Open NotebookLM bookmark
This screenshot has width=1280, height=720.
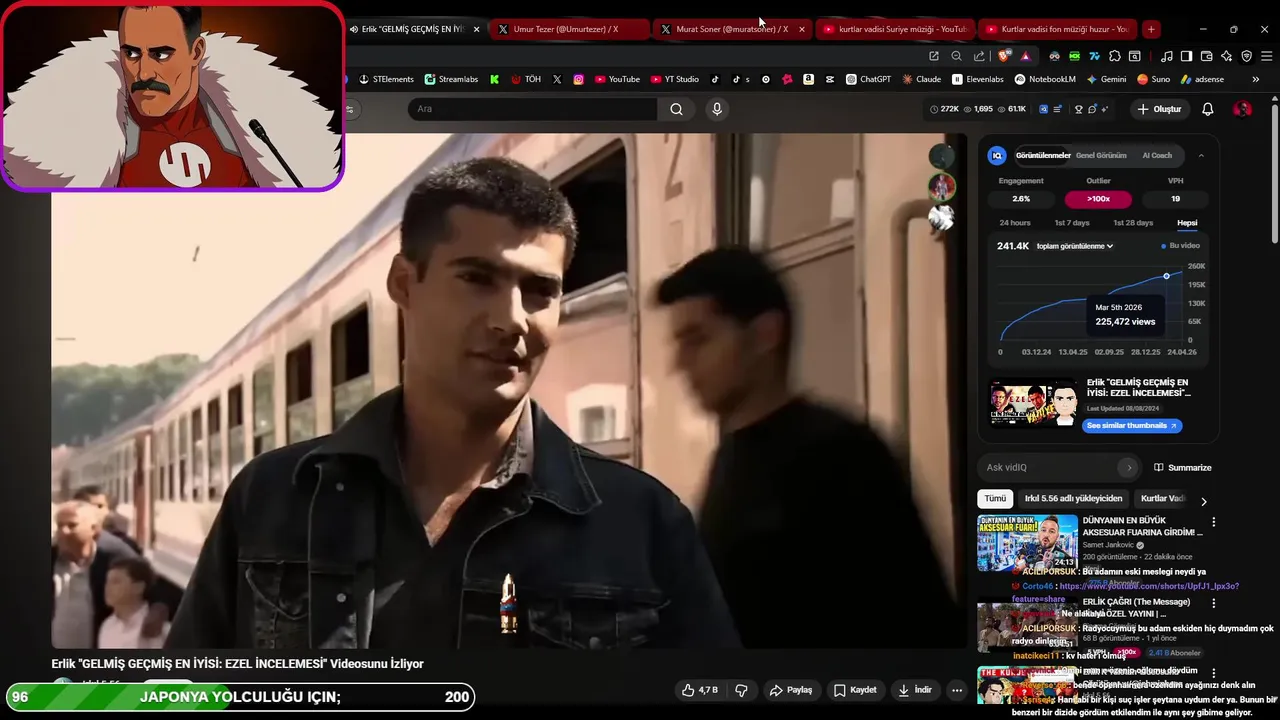tap(1045, 79)
